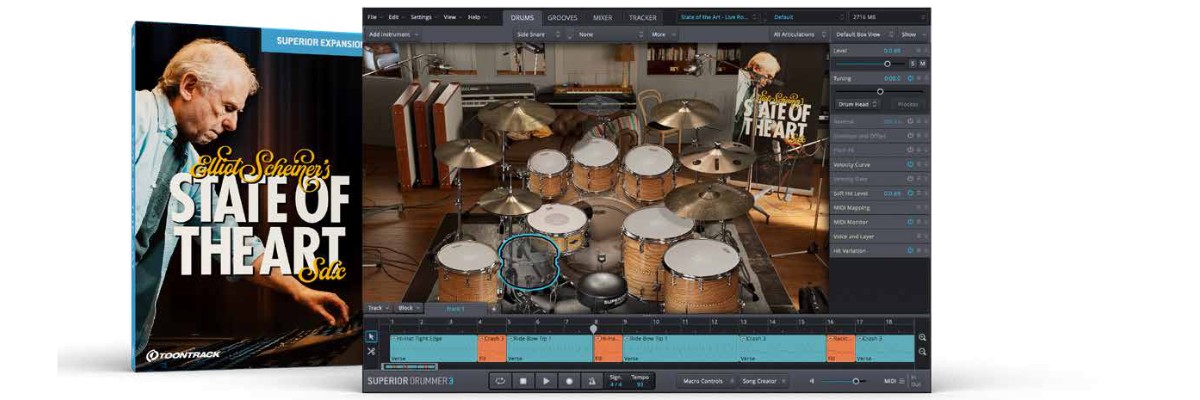Click the Process button
Image resolution: width=1200 pixels, height=400 pixels.
908,103
